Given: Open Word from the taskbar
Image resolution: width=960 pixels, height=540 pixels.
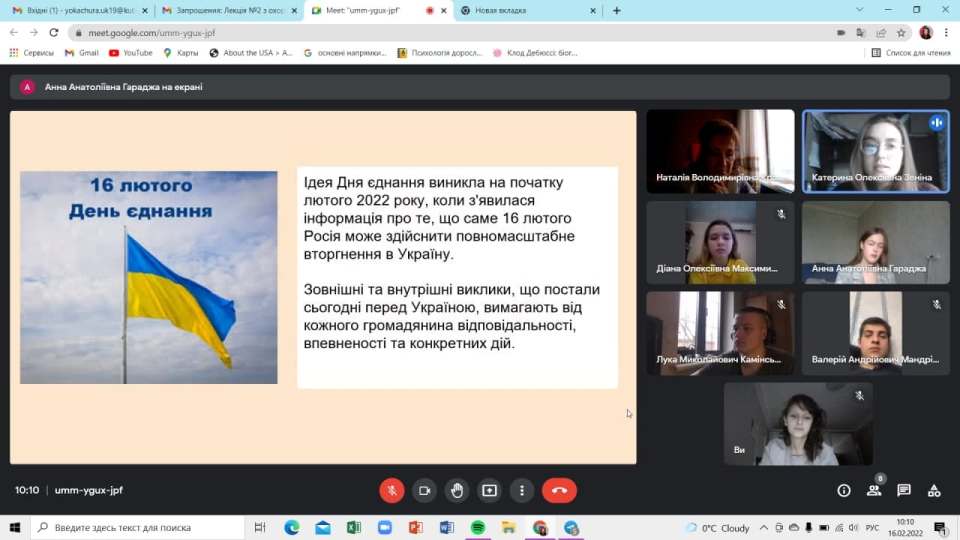Looking at the screenshot, I should point(447,527).
